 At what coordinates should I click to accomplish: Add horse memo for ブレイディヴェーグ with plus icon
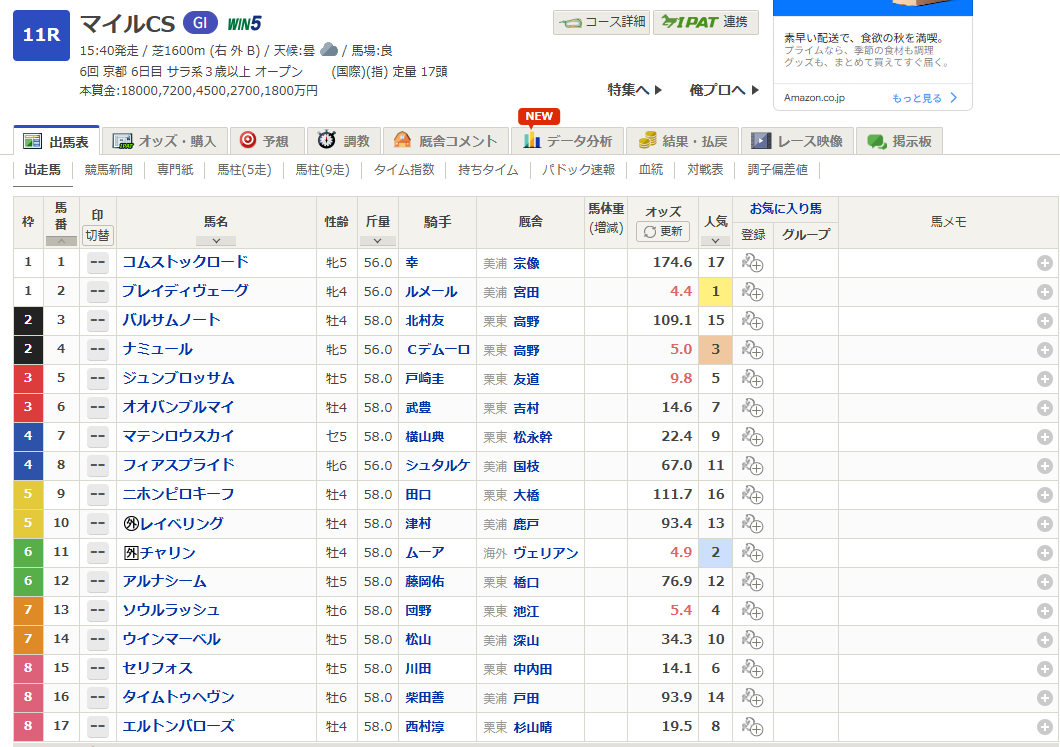pyautogui.click(x=1044, y=292)
